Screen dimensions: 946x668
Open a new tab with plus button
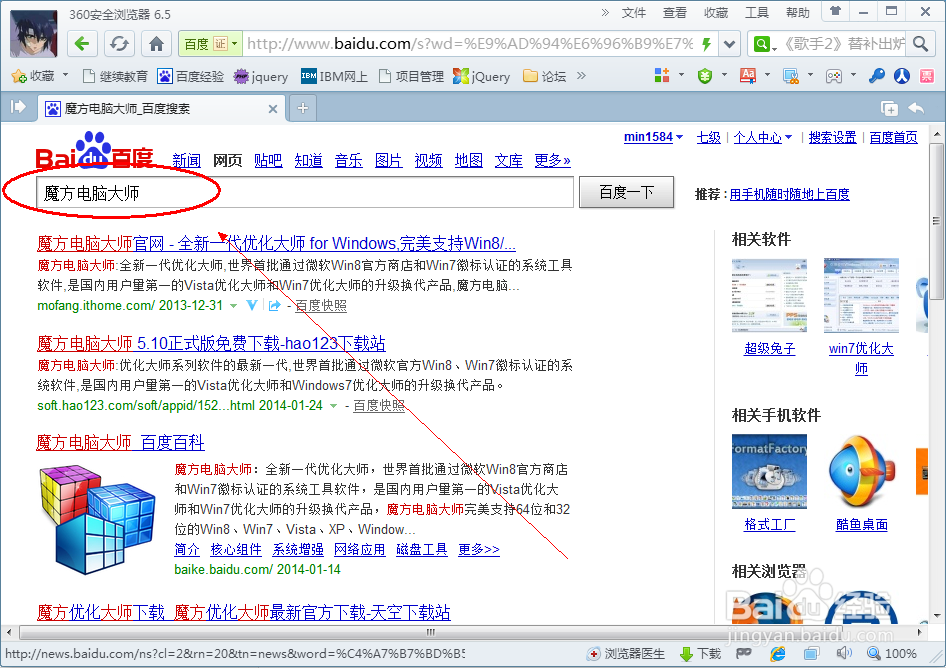click(x=303, y=108)
